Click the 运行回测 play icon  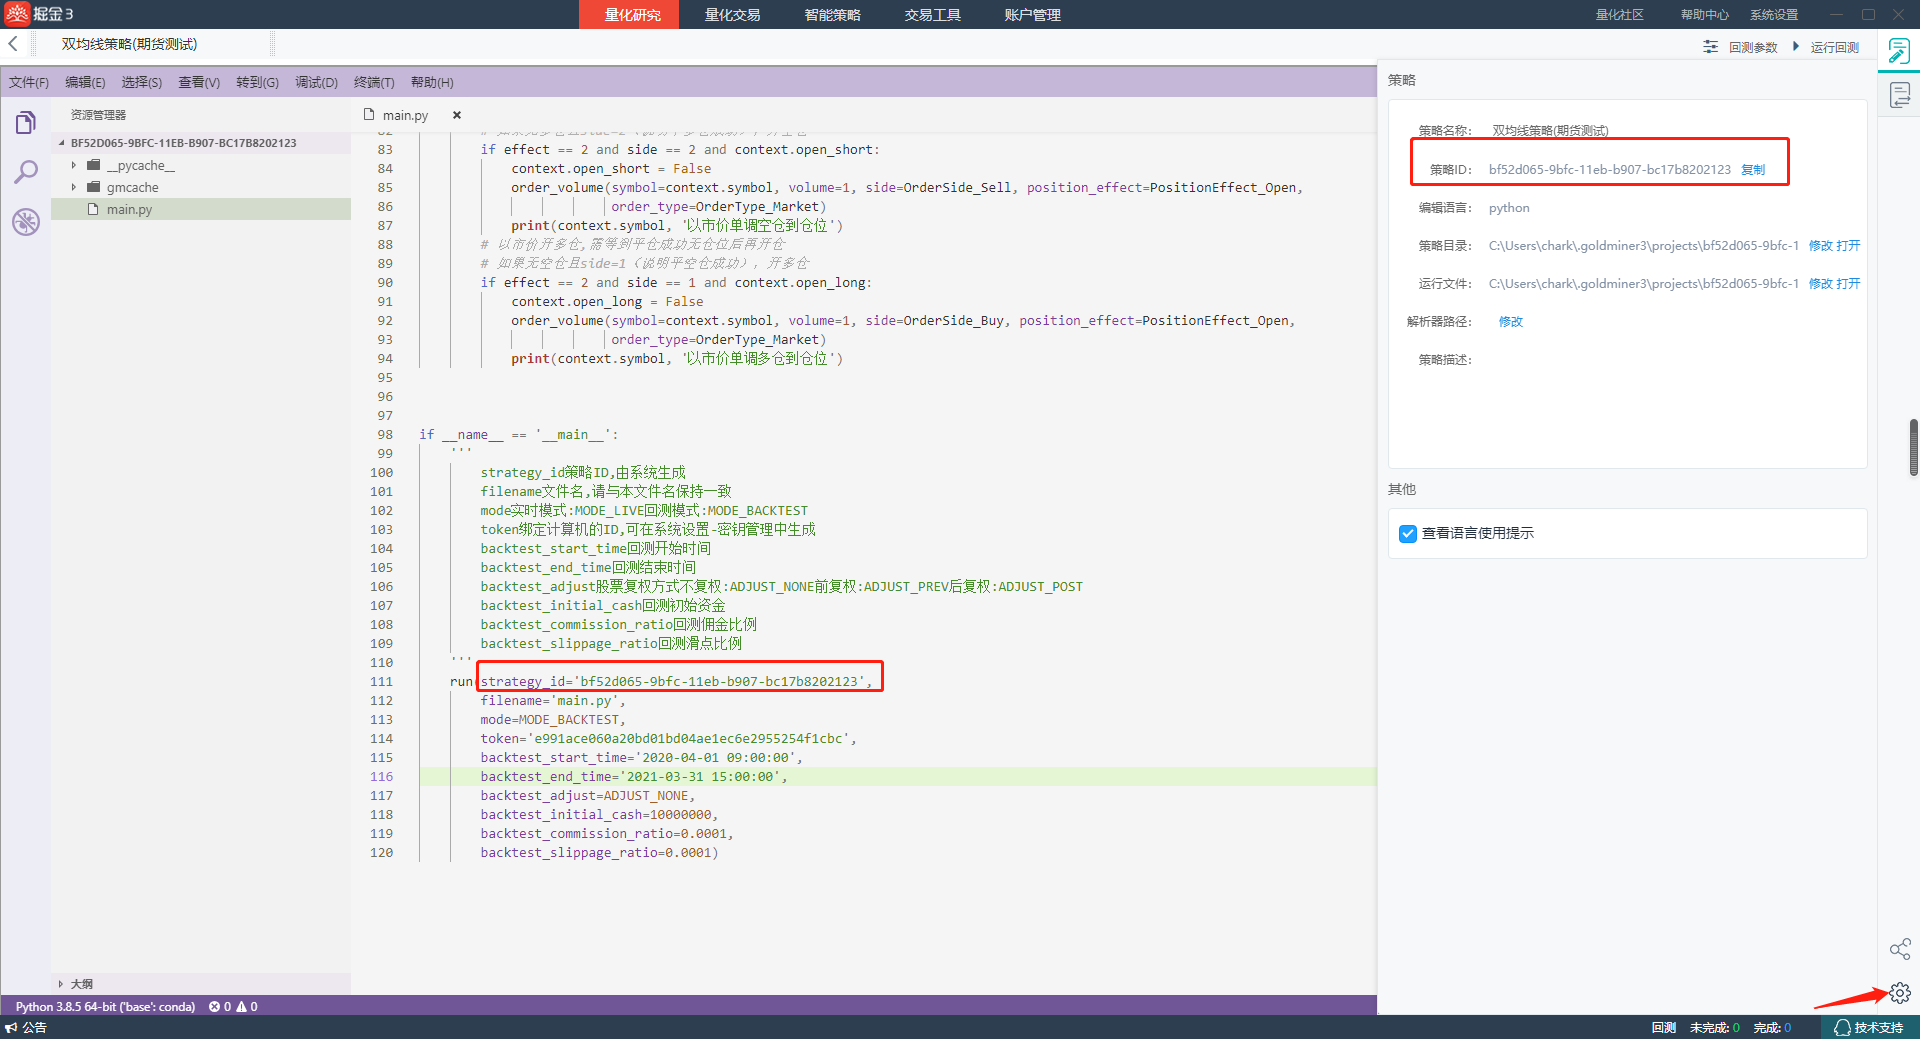point(1796,47)
